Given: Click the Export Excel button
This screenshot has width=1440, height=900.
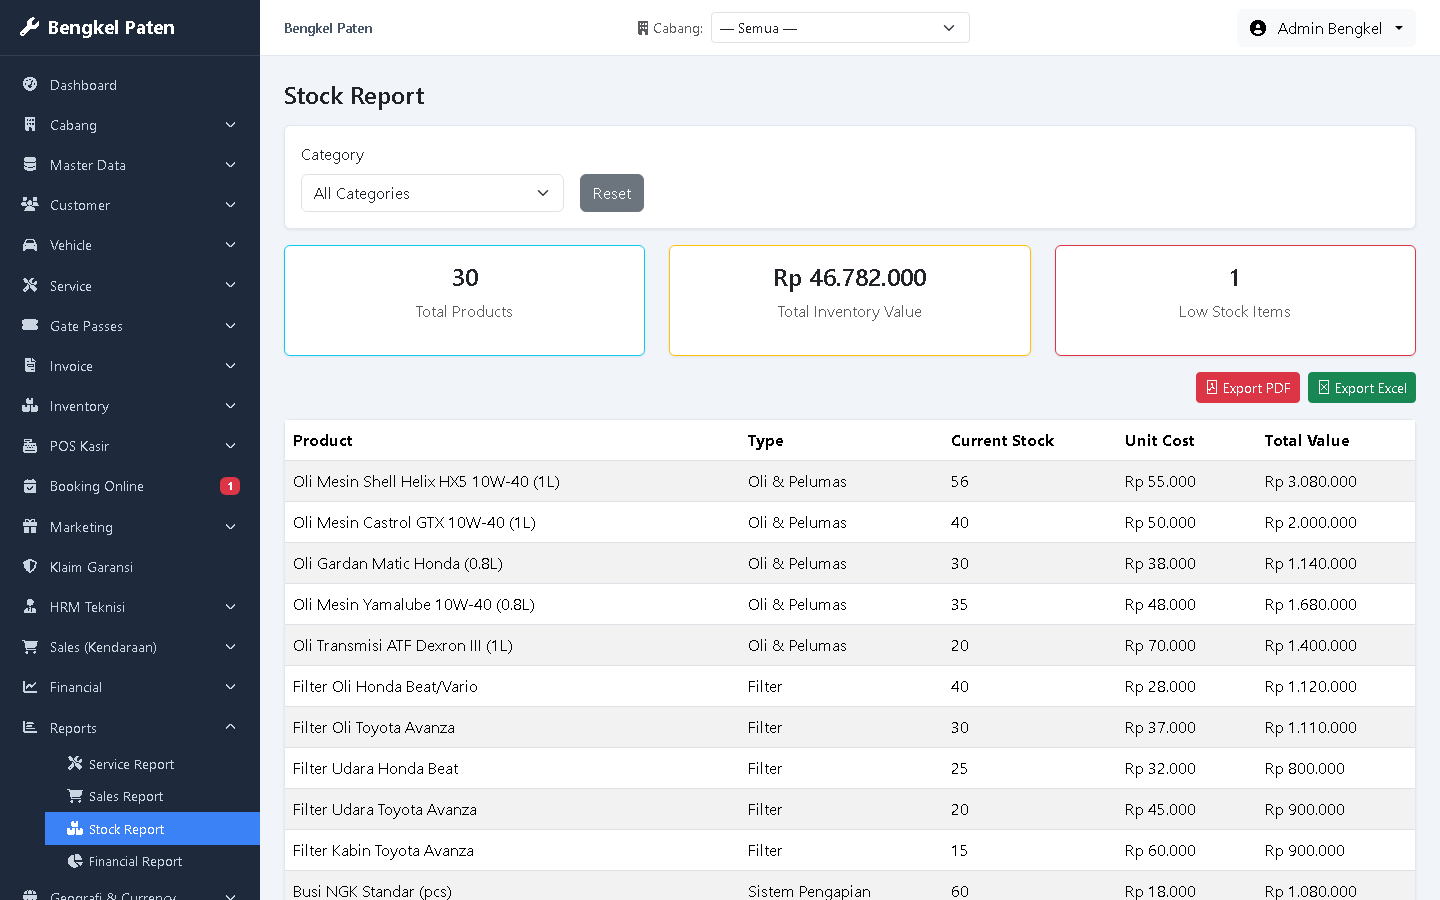Looking at the screenshot, I should click(1362, 388).
